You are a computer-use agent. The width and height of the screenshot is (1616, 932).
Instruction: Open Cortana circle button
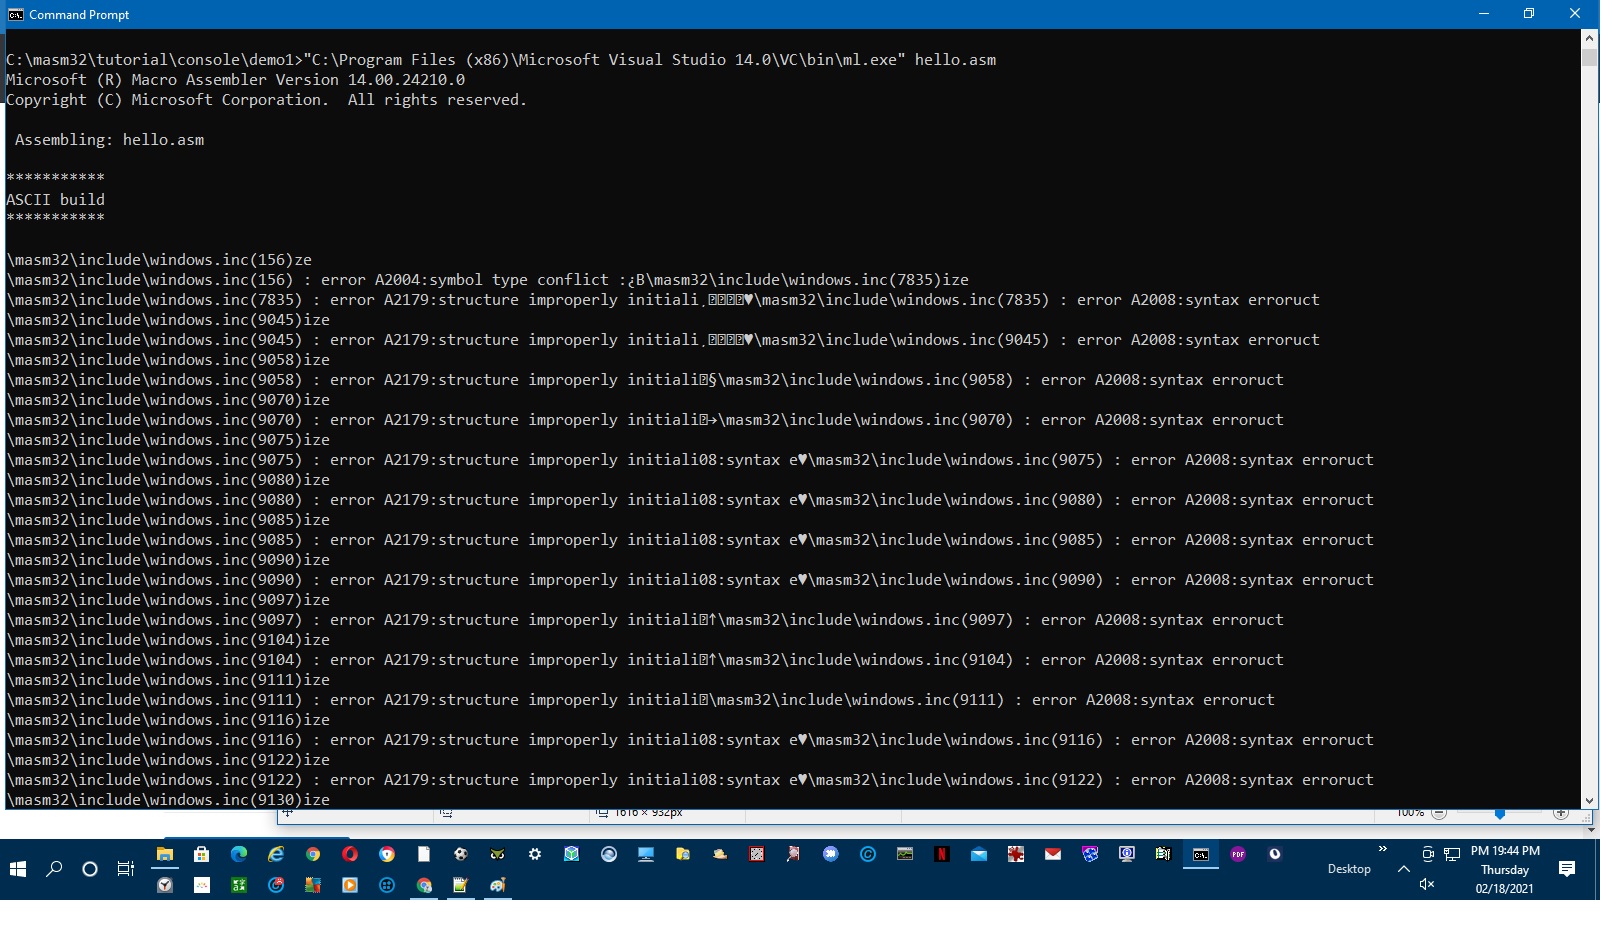pyautogui.click(x=90, y=869)
